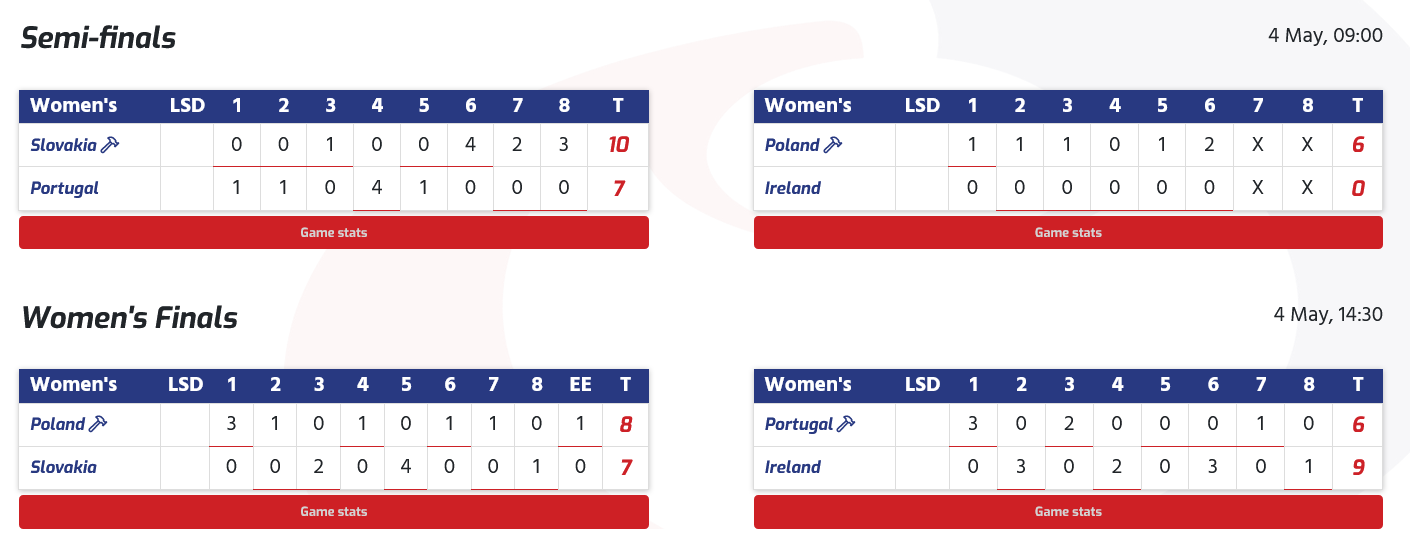
Task: Click Portugal team name in the semi-final table
Action: point(65,188)
